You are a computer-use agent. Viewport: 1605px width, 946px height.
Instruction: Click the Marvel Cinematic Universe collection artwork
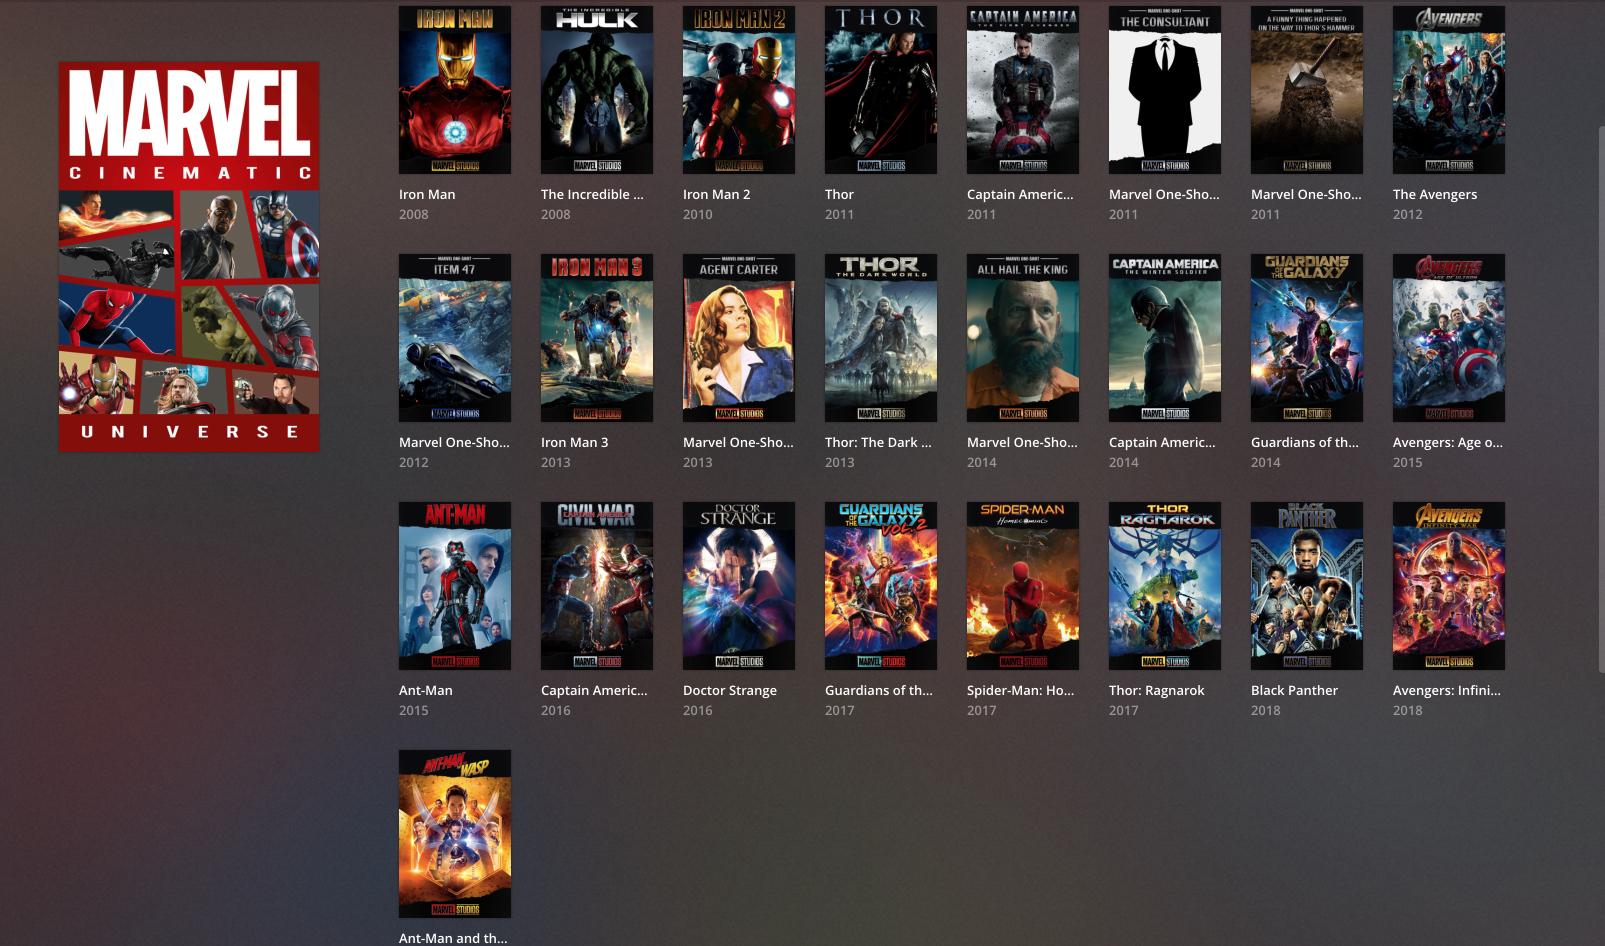pos(189,255)
